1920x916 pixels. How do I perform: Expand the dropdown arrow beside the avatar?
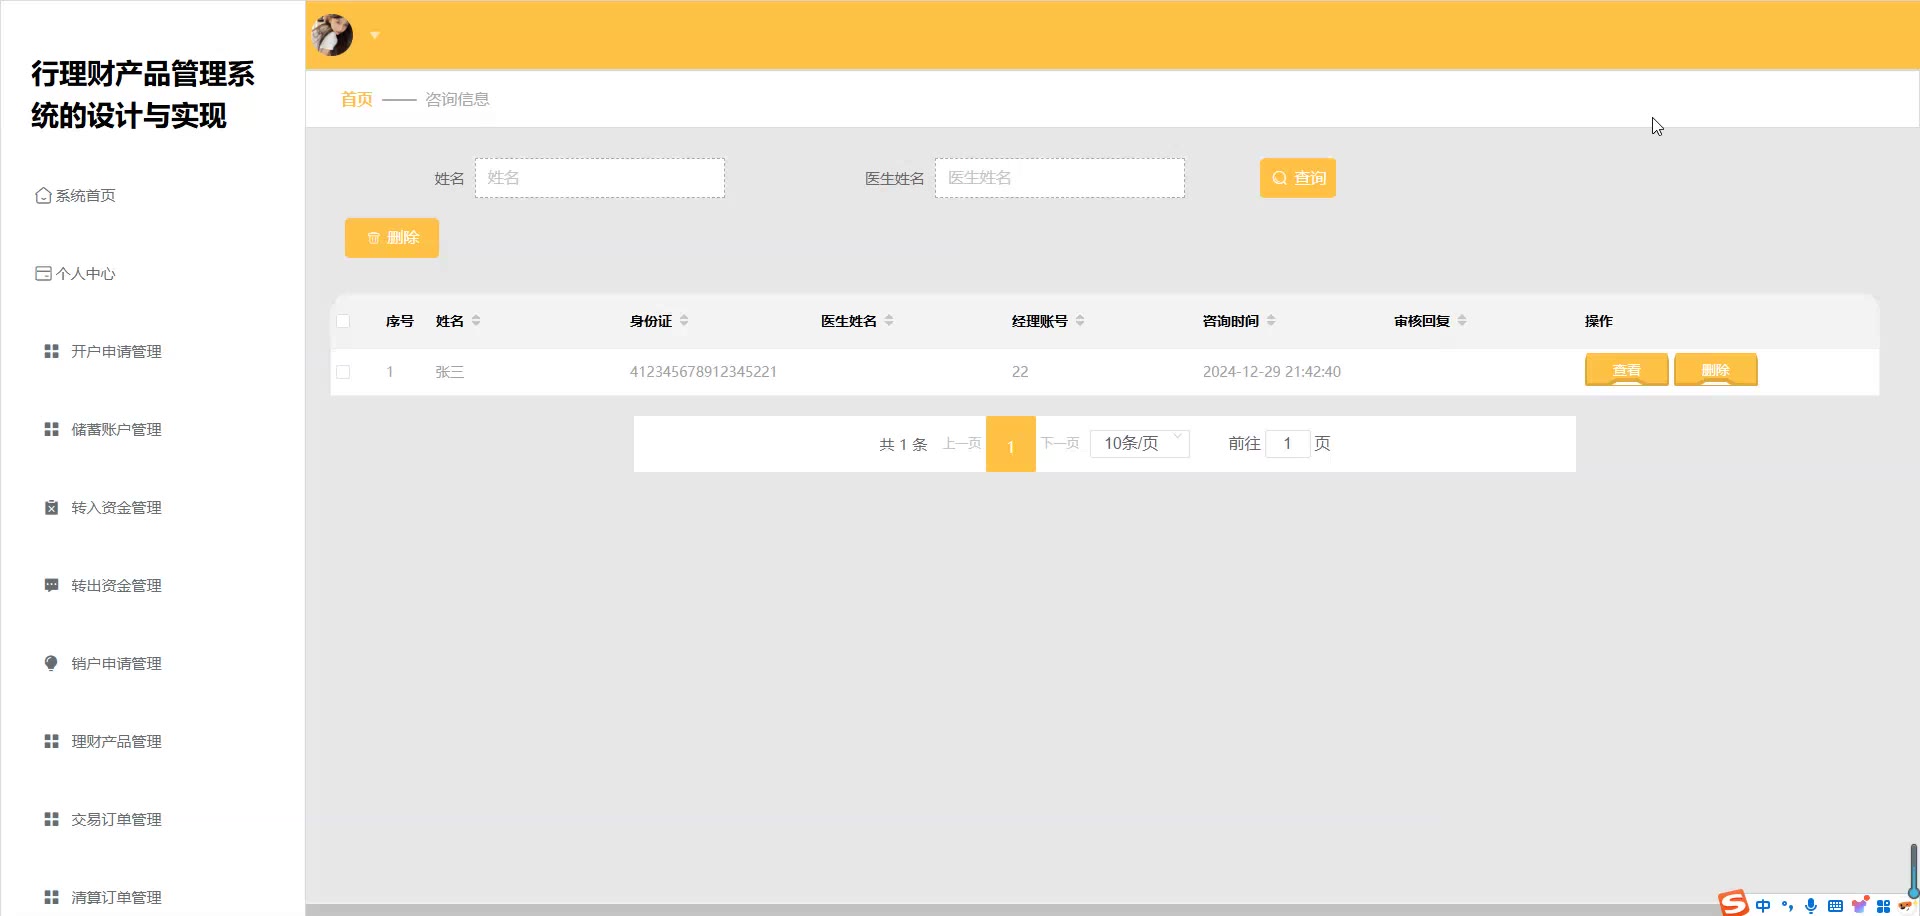coord(375,35)
